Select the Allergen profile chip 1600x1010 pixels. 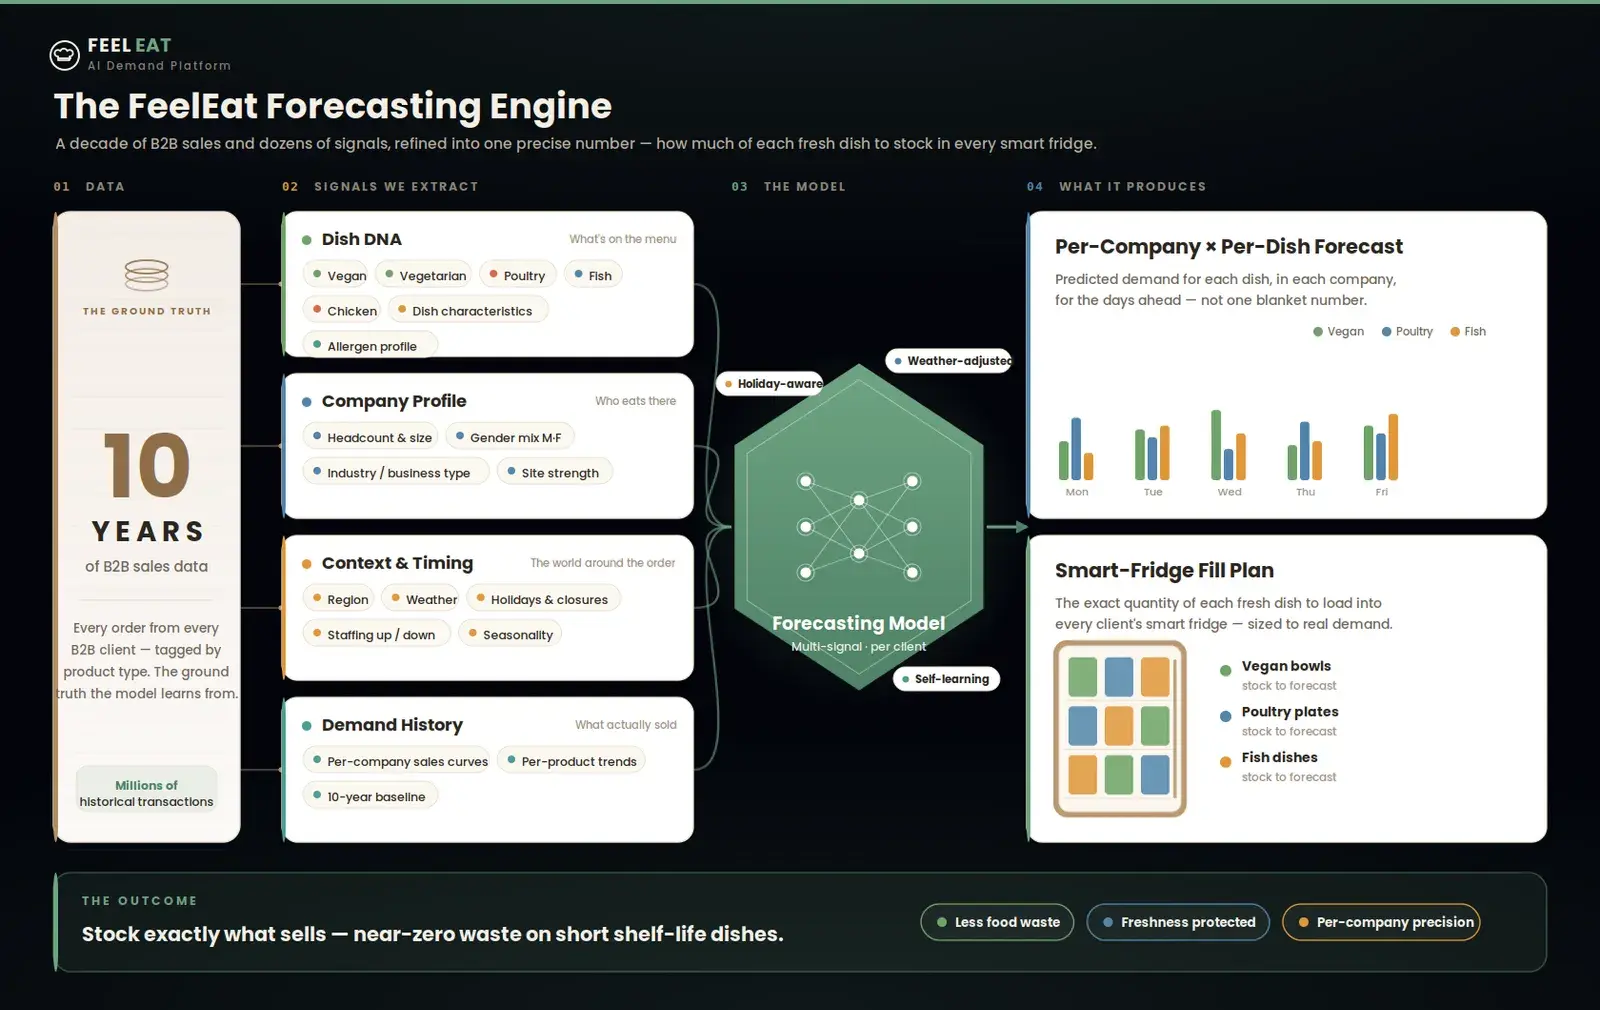(x=370, y=346)
